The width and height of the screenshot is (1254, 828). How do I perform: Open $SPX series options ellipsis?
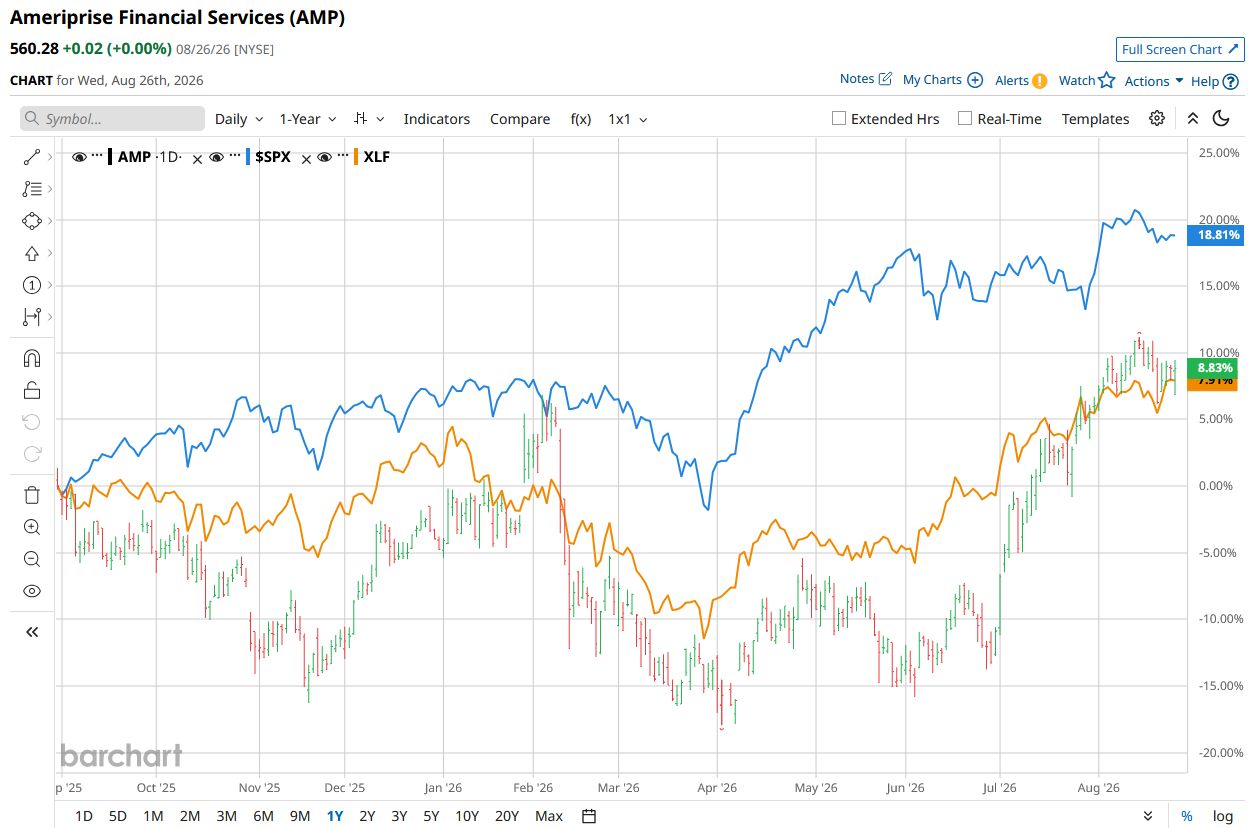[x=236, y=155]
